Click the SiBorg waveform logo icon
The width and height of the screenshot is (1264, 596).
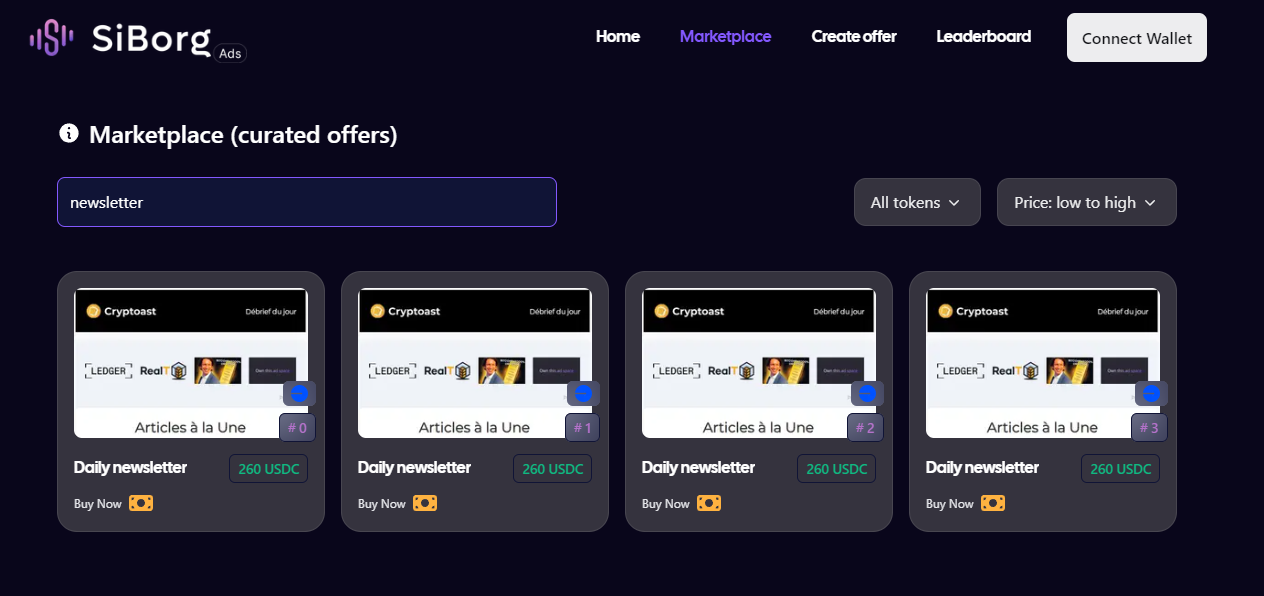pos(51,38)
